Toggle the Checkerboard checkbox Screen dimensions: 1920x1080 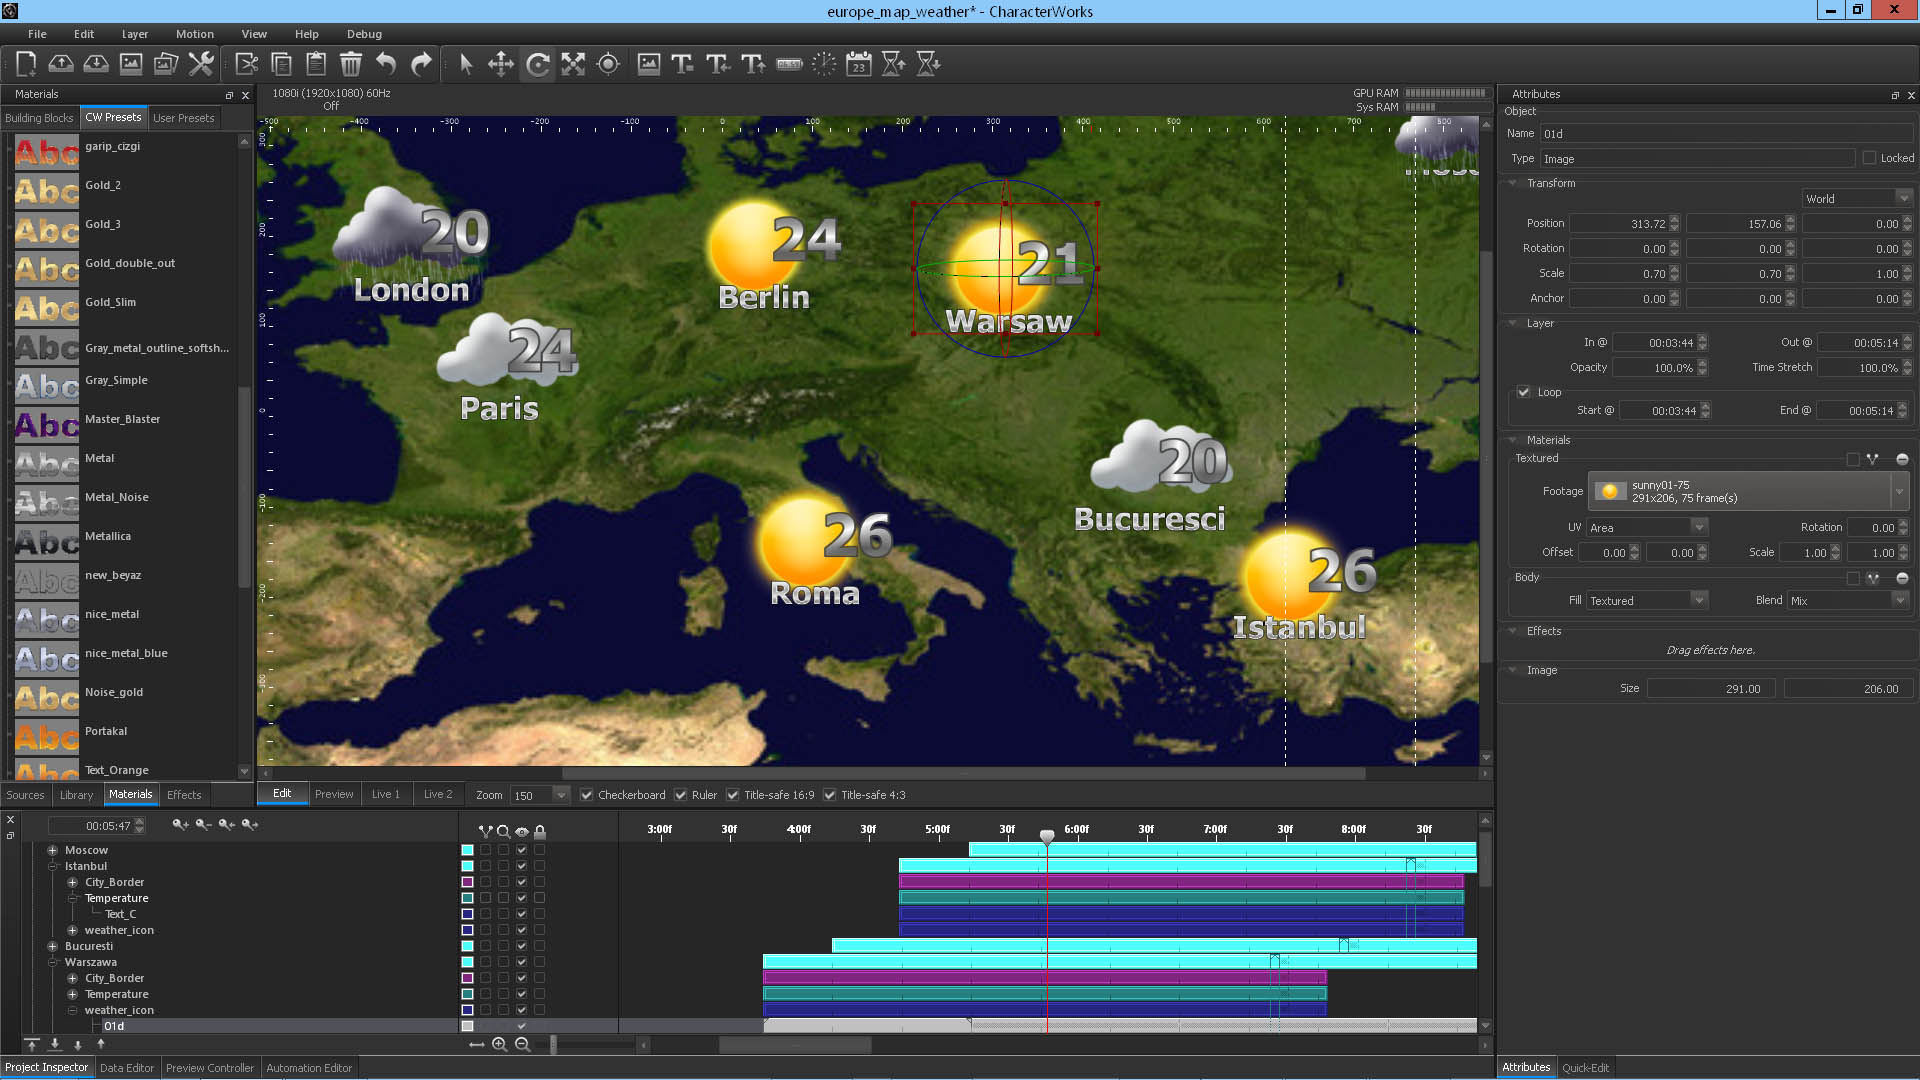click(x=587, y=795)
